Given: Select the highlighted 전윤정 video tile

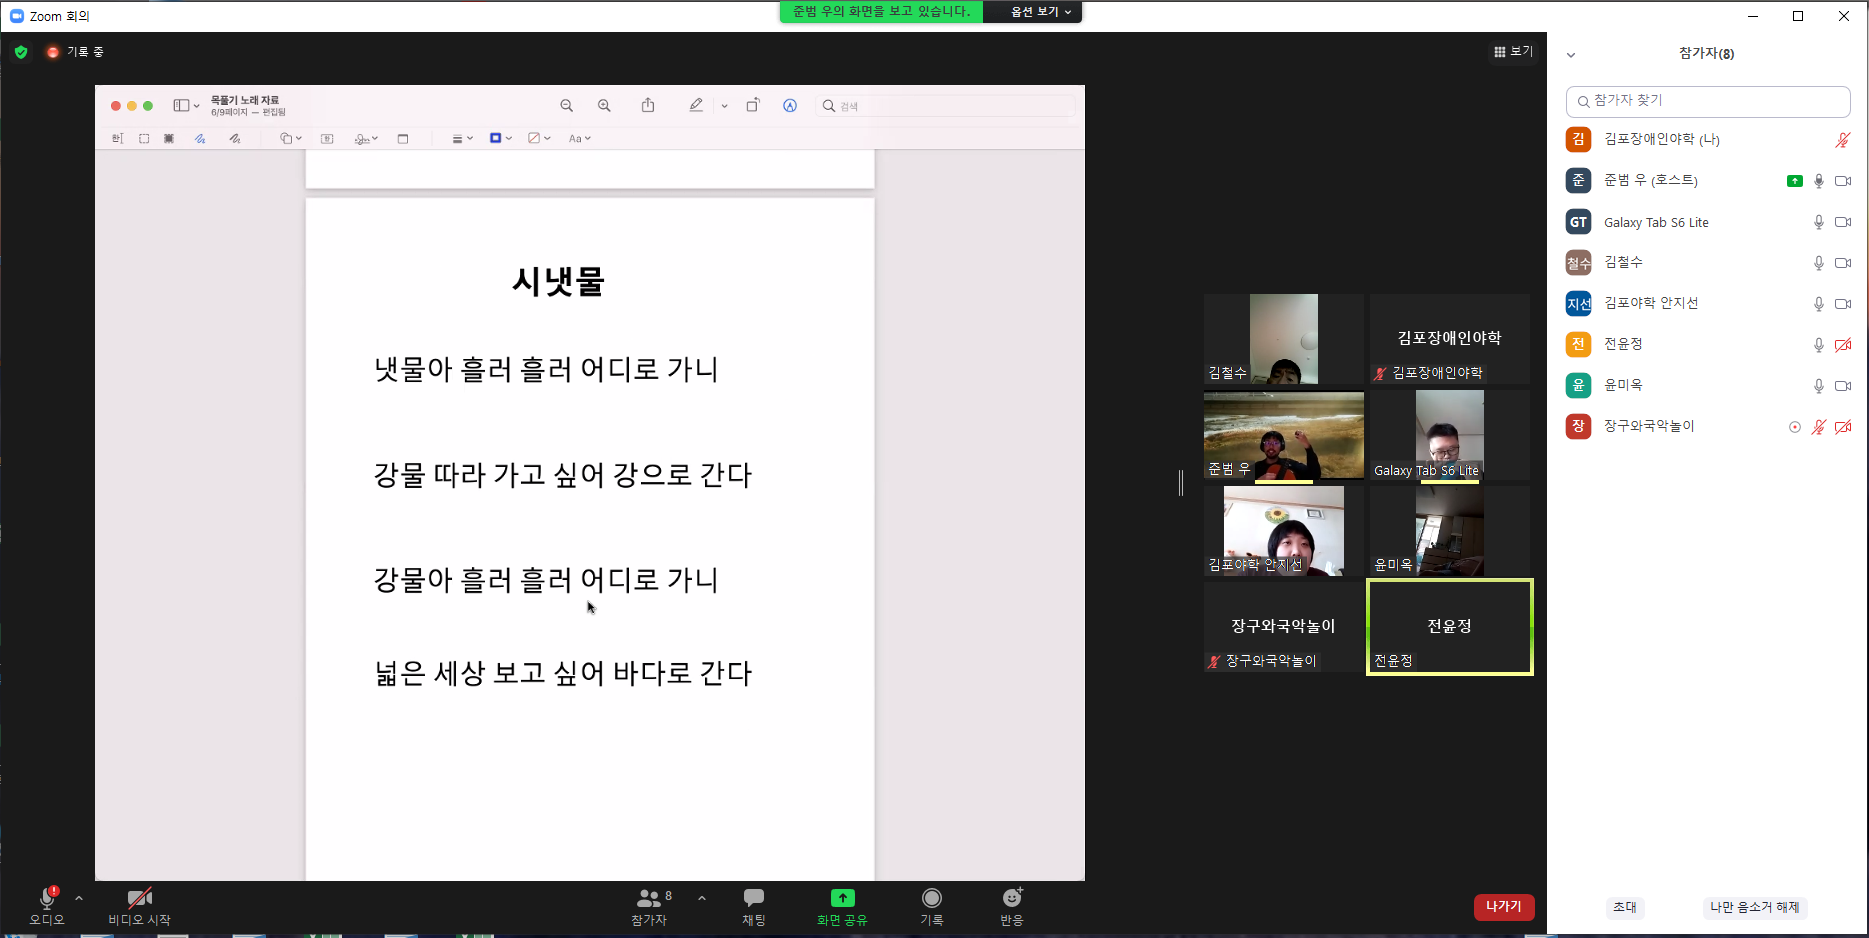Looking at the screenshot, I should (x=1449, y=627).
